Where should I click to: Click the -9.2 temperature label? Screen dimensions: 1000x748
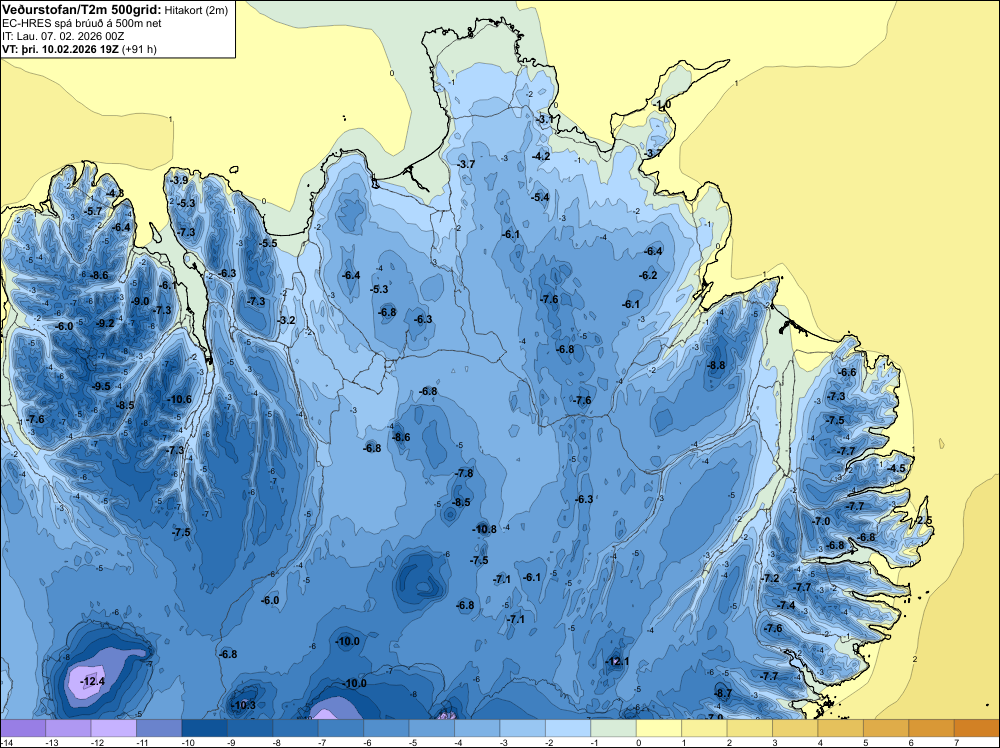point(106,323)
